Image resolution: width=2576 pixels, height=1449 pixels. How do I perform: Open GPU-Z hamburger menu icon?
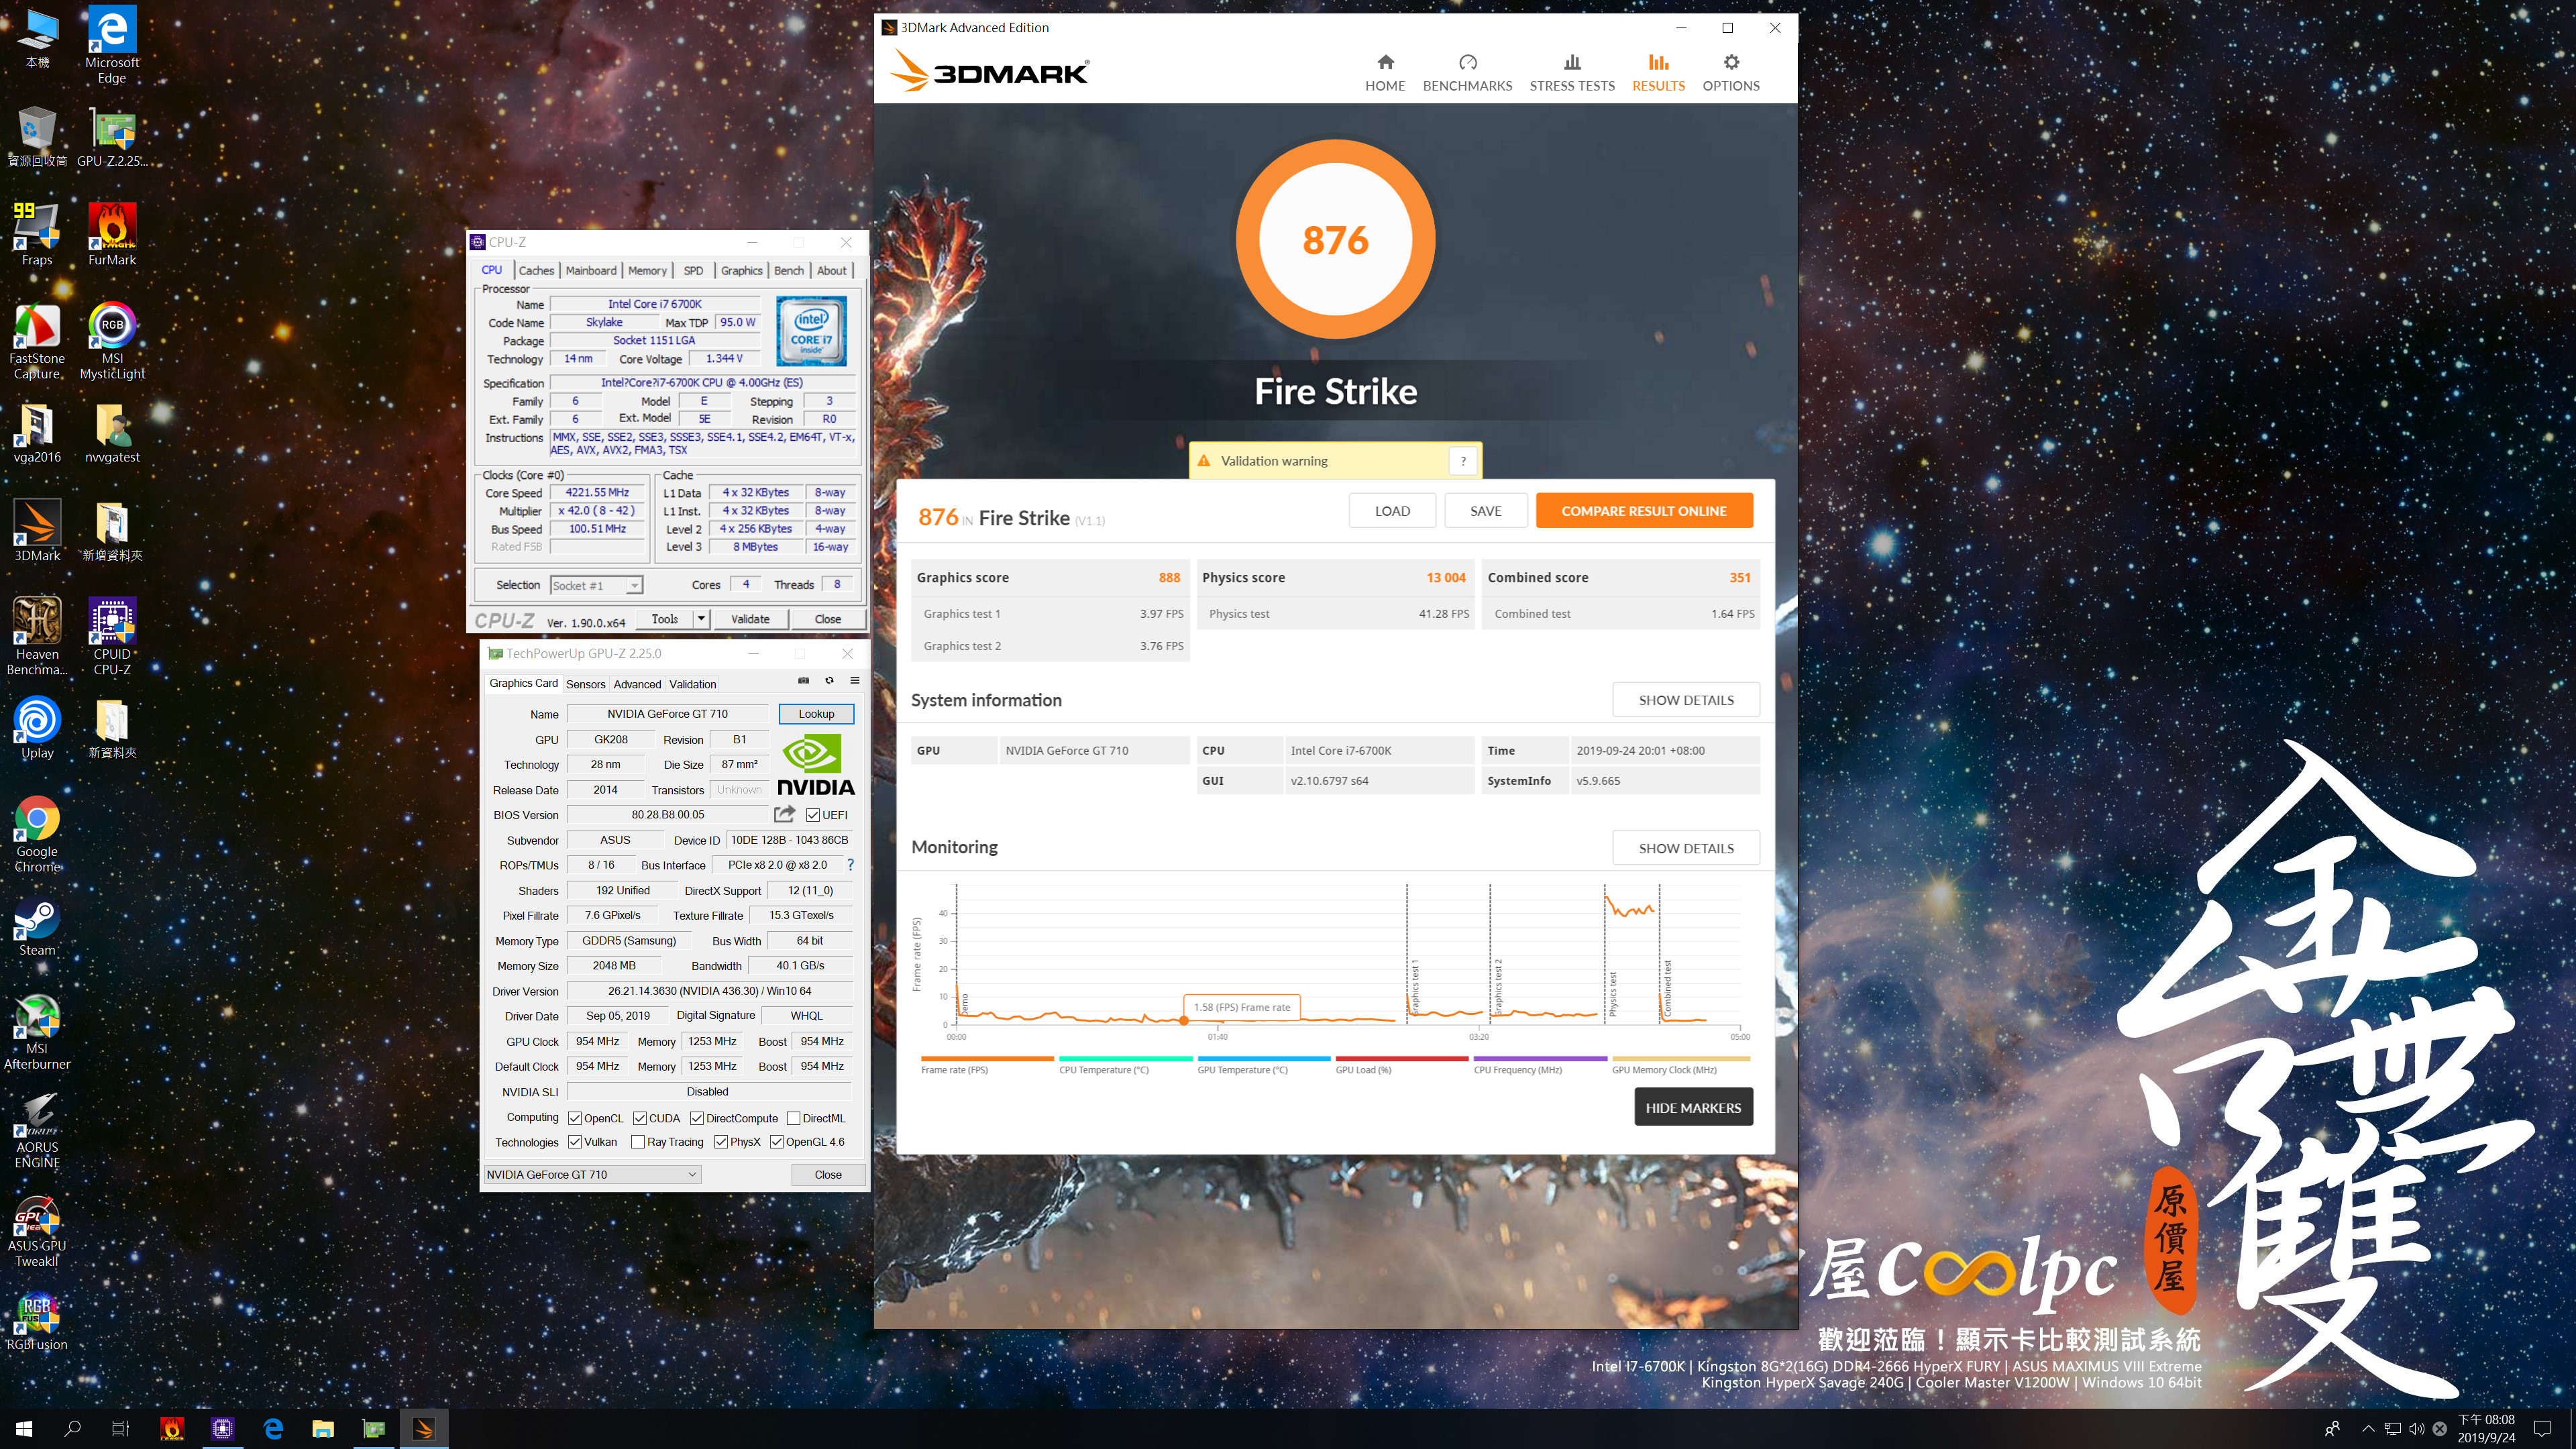pos(855,681)
